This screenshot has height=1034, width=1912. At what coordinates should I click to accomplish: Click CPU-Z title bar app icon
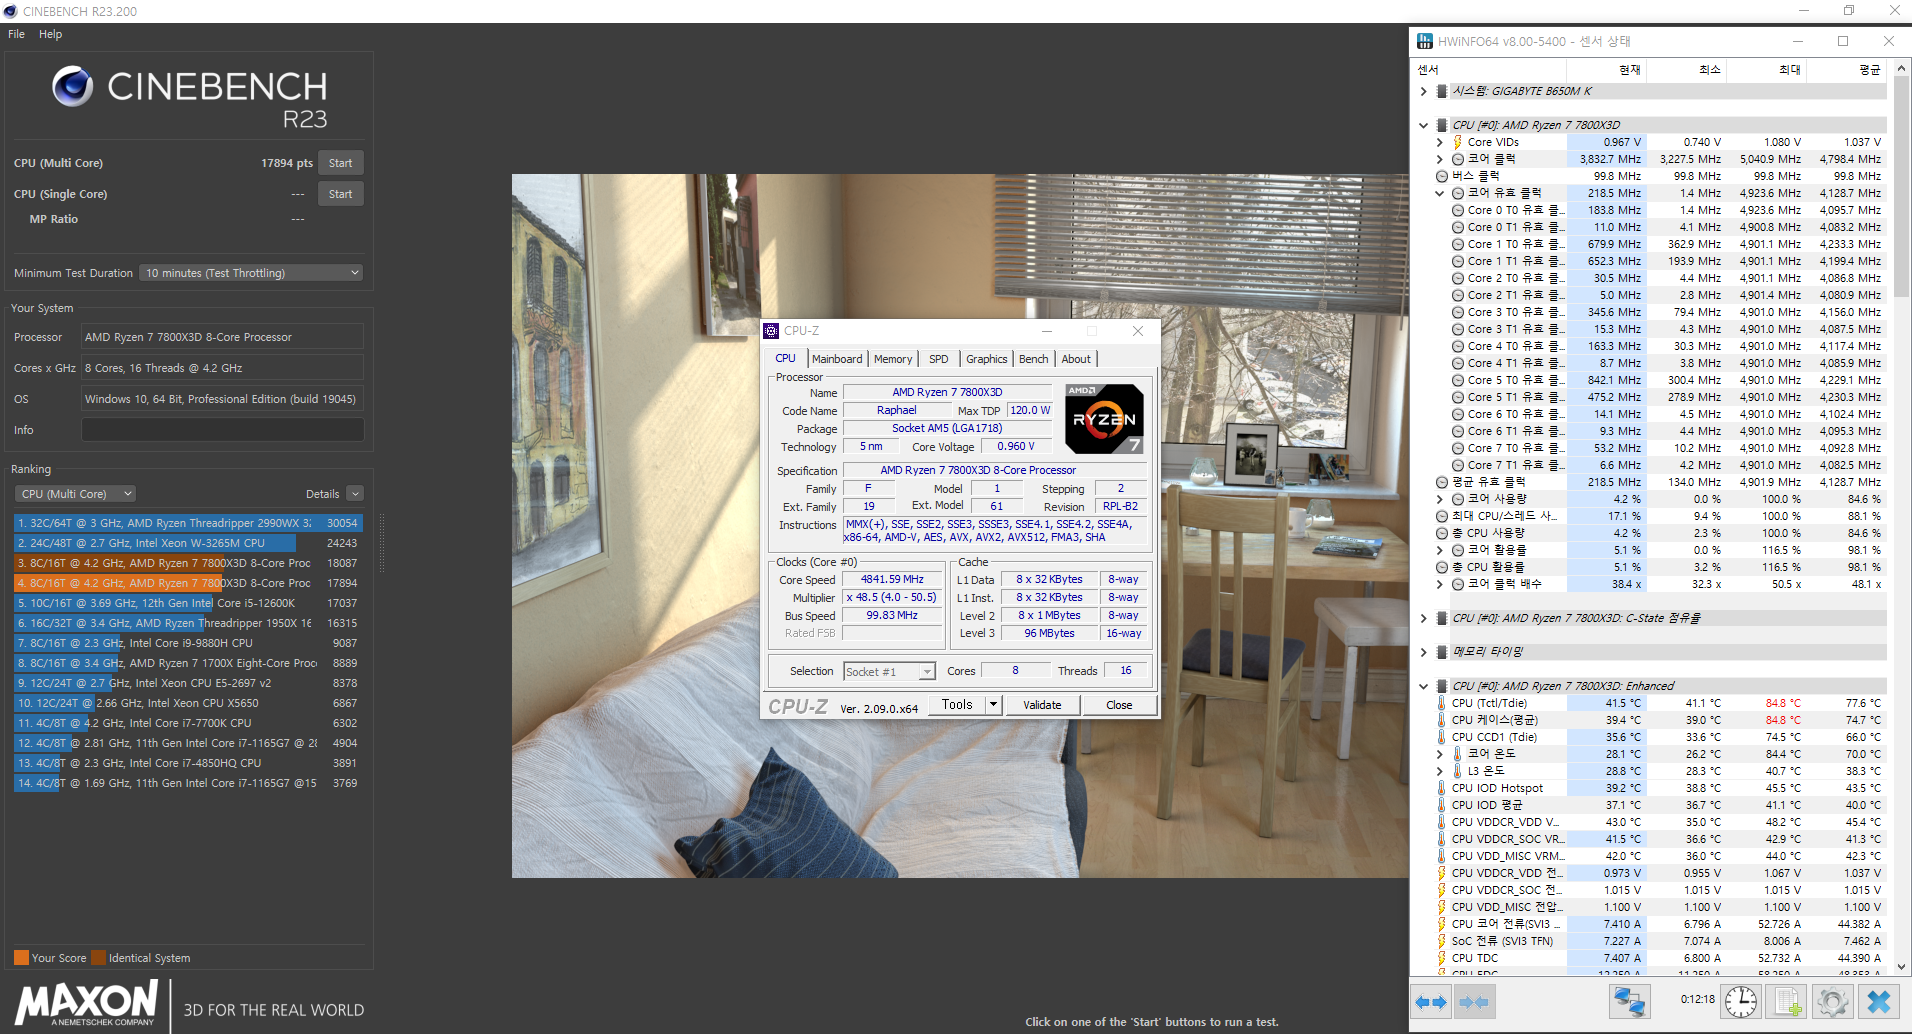click(x=771, y=331)
